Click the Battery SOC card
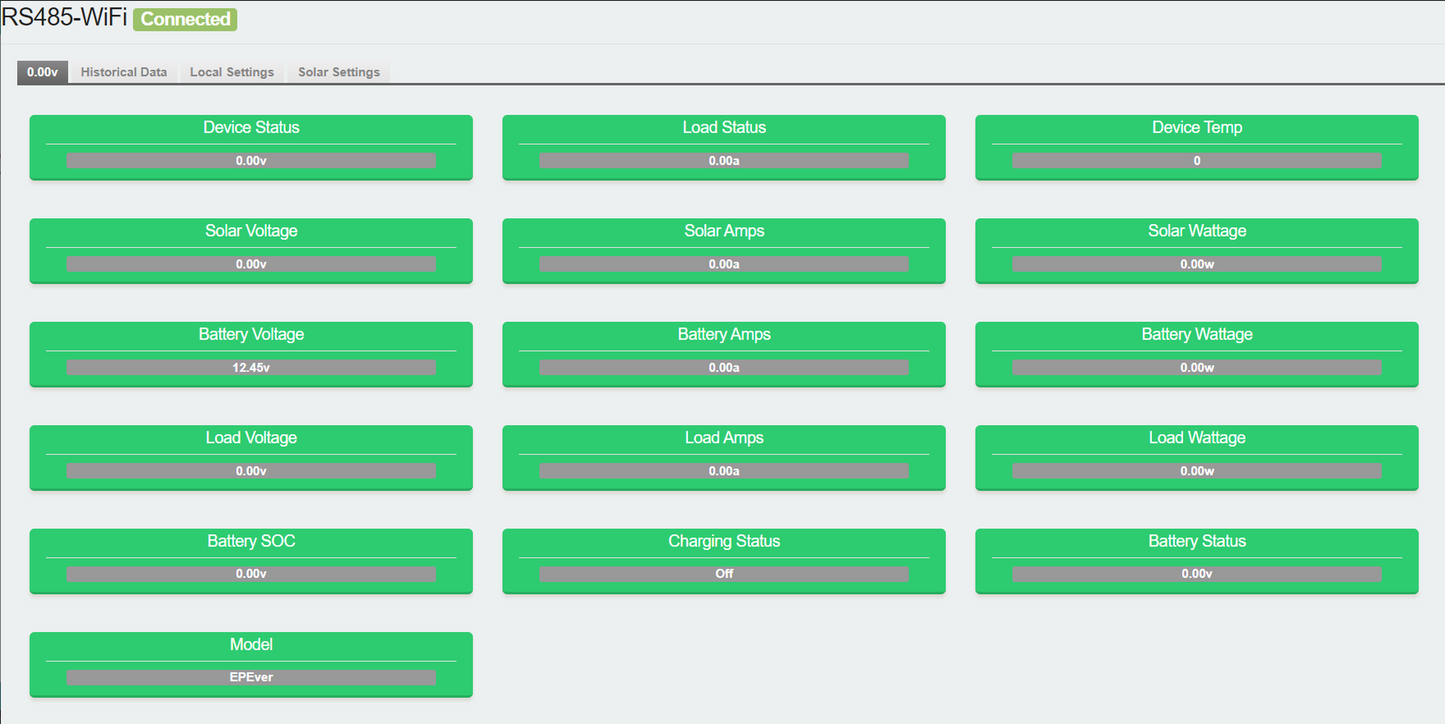The width and height of the screenshot is (1445, 724). [x=251, y=559]
